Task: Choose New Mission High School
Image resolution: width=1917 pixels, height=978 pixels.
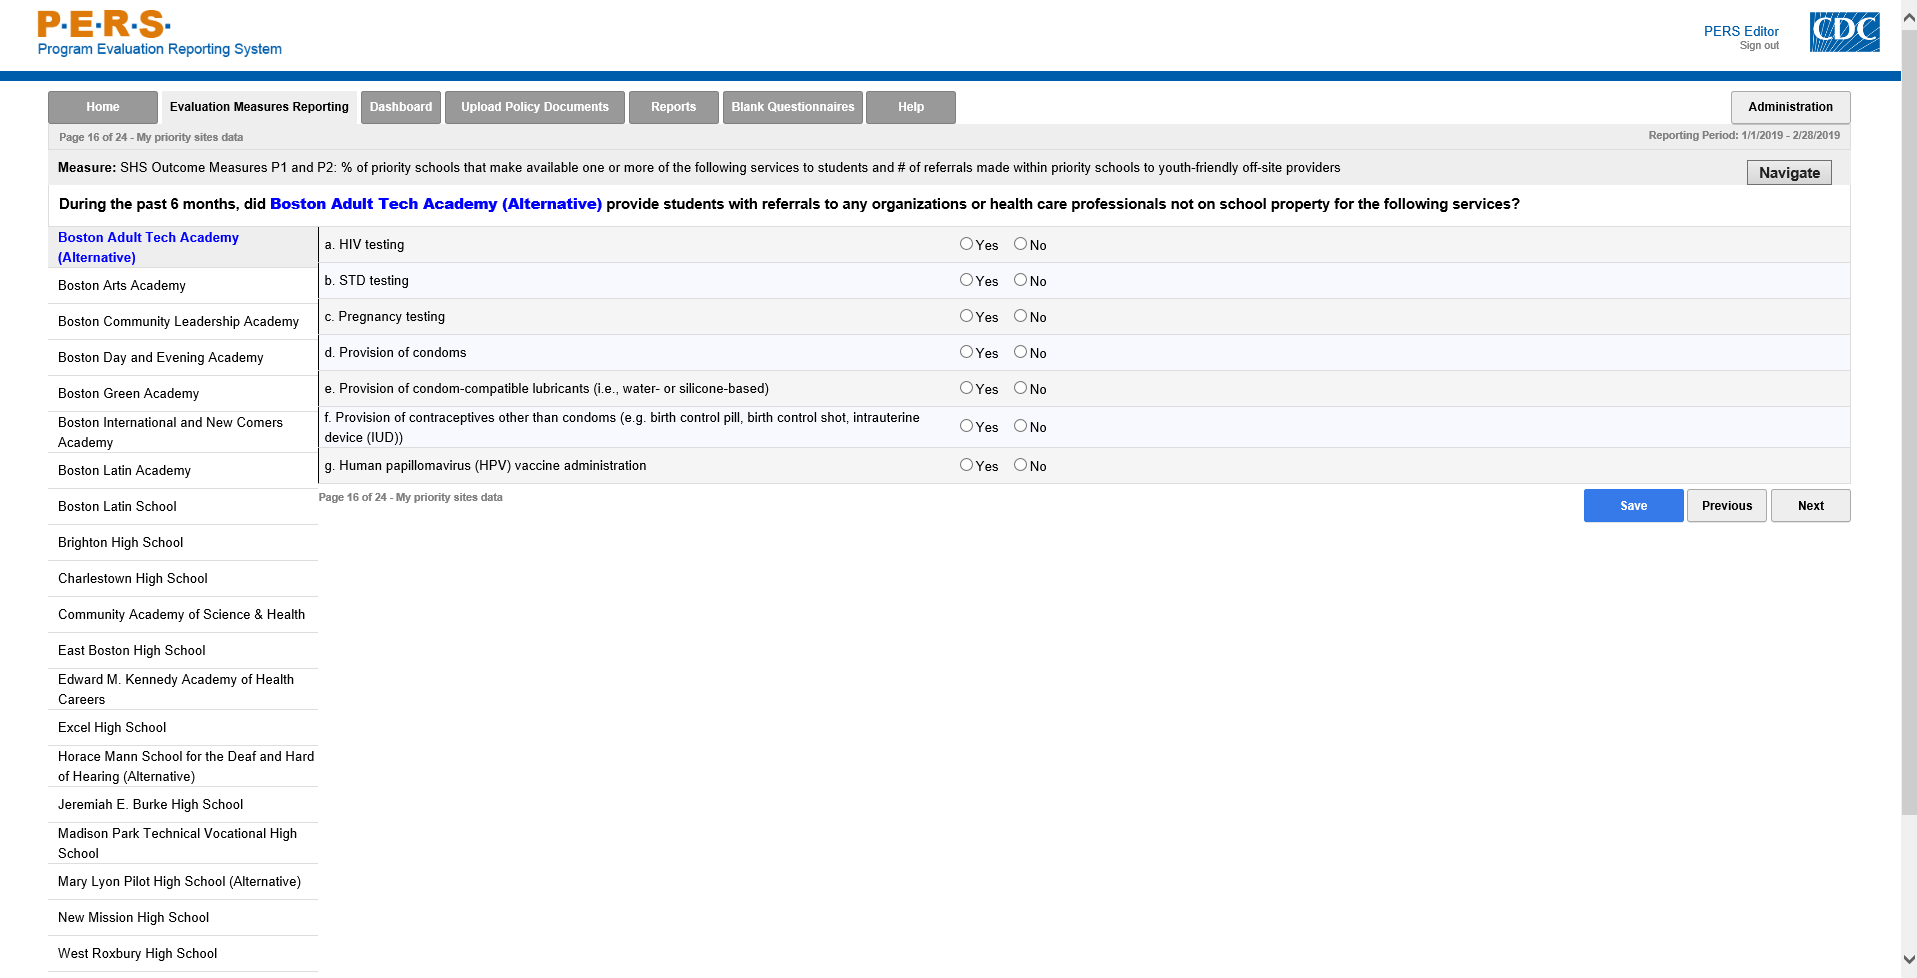Action: 183,918
